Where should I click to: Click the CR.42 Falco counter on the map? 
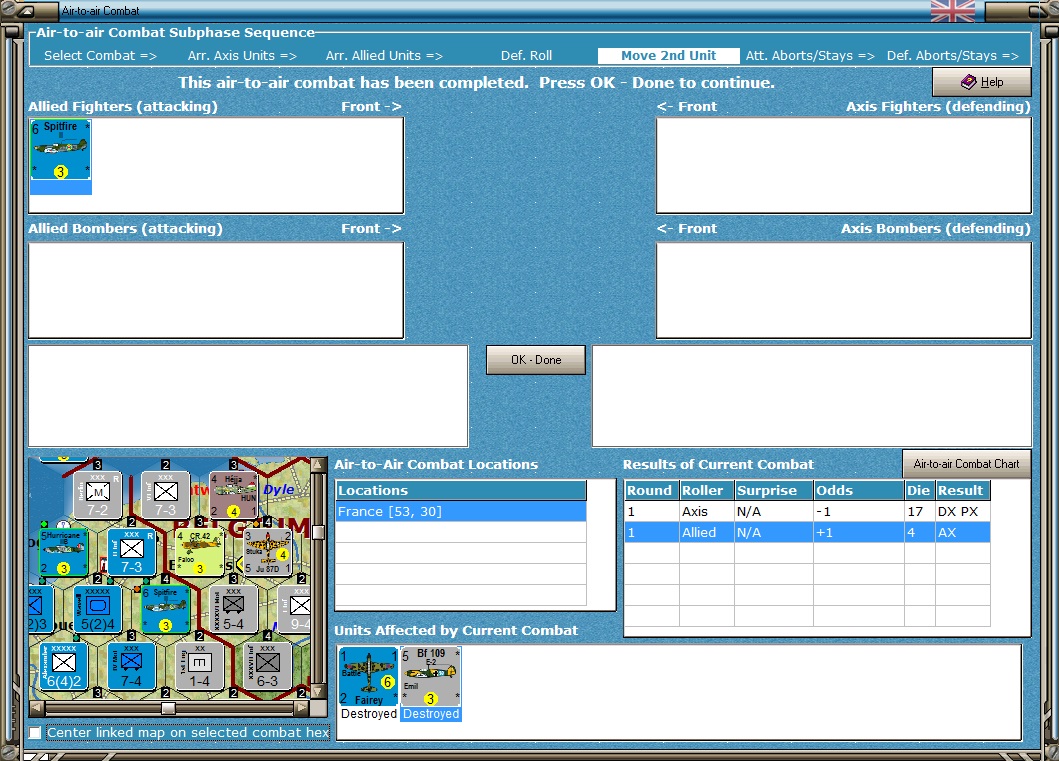click(x=199, y=552)
